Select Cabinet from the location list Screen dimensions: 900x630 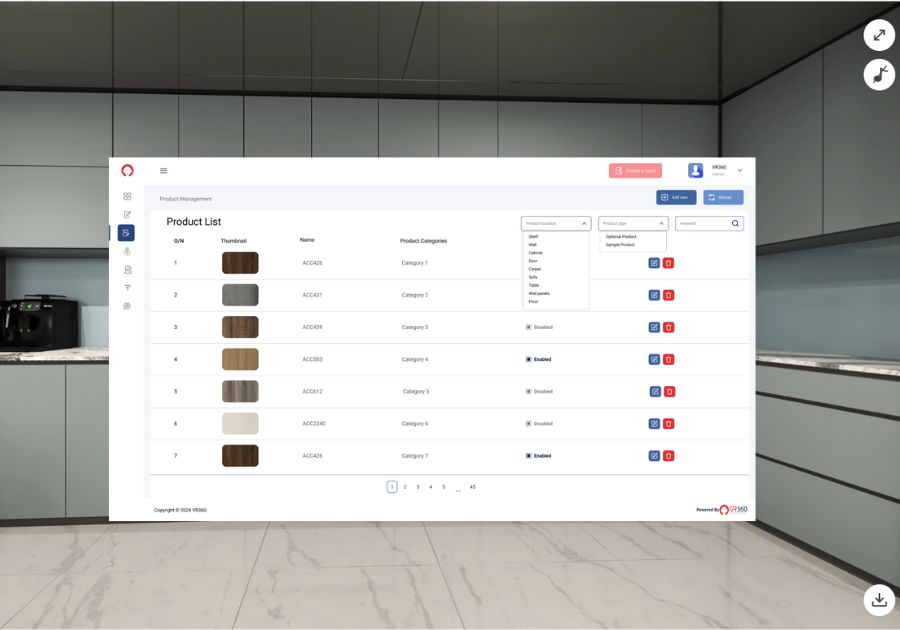(x=535, y=252)
